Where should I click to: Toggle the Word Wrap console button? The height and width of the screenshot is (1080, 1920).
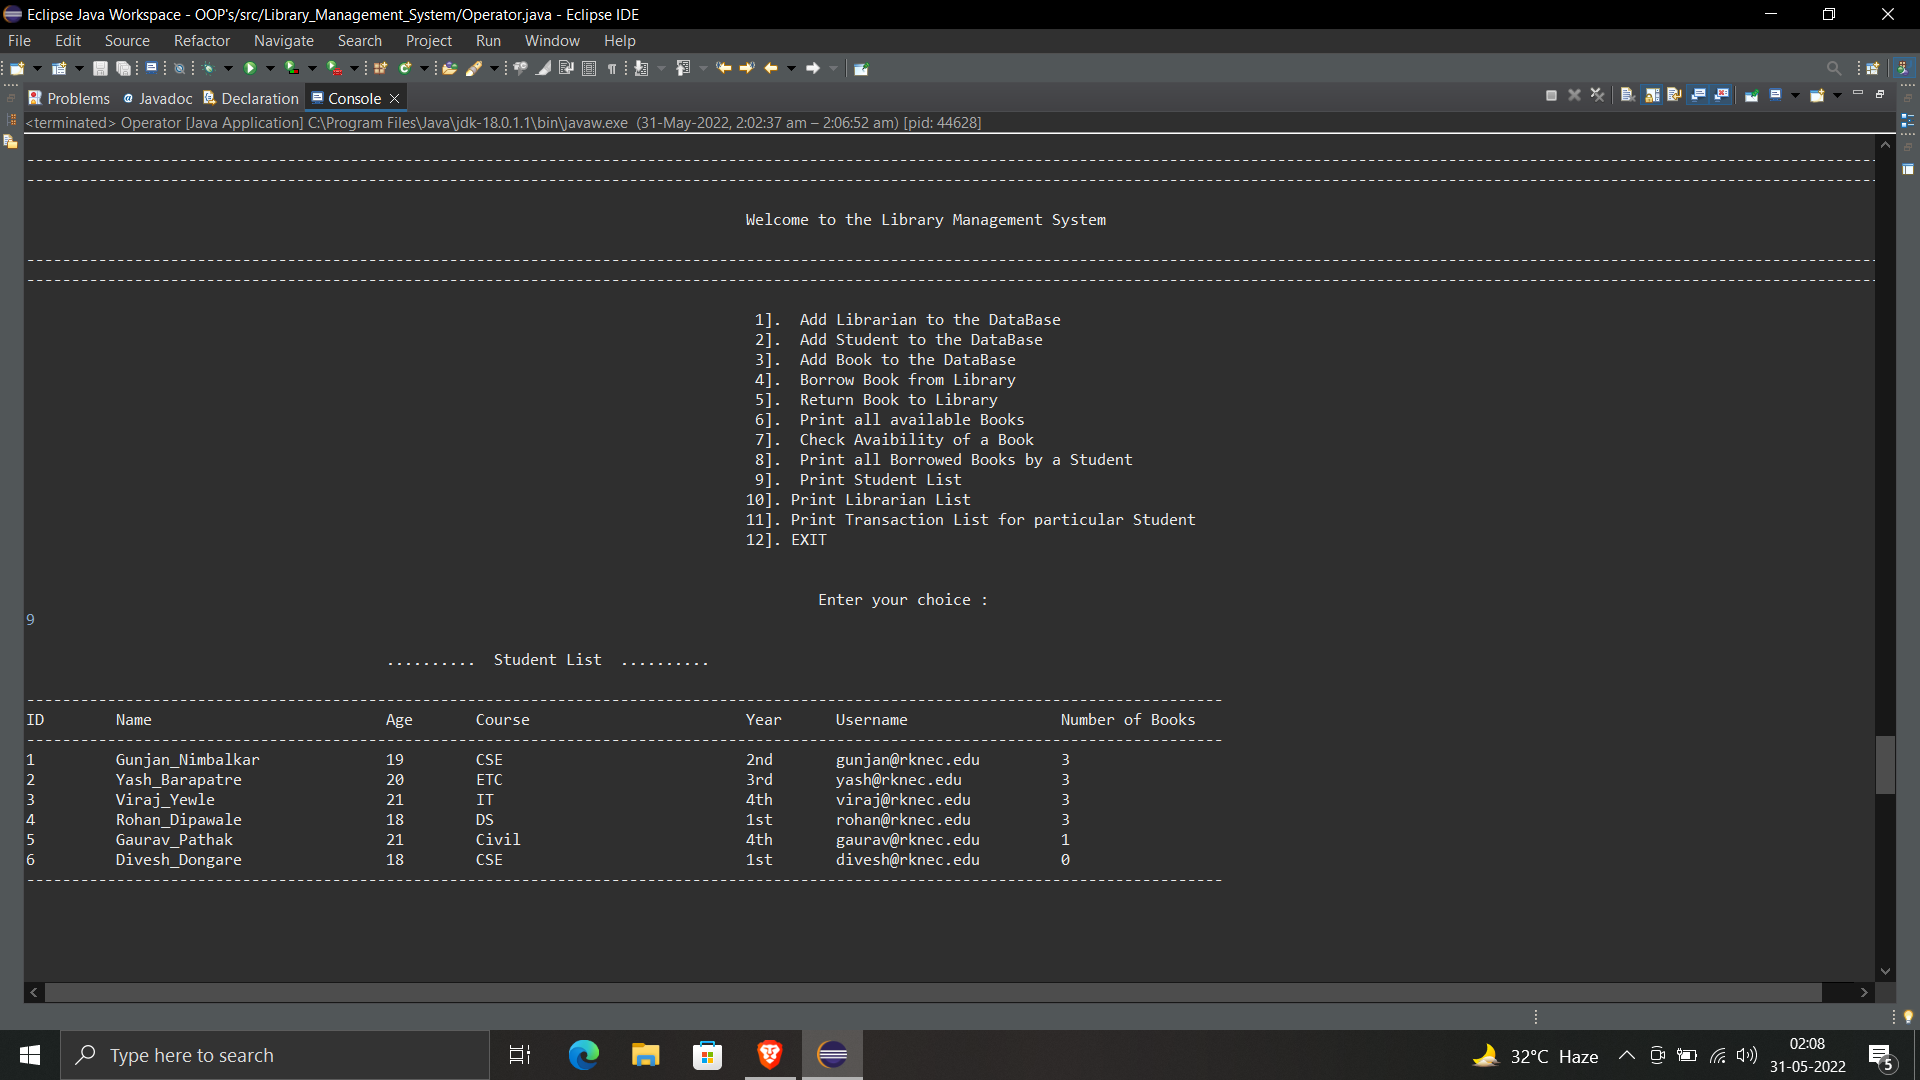click(1674, 95)
